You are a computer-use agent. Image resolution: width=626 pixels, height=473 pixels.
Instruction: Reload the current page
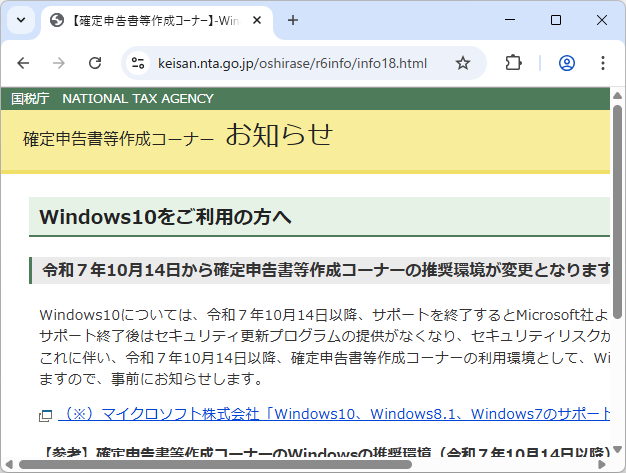click(95, 63)
